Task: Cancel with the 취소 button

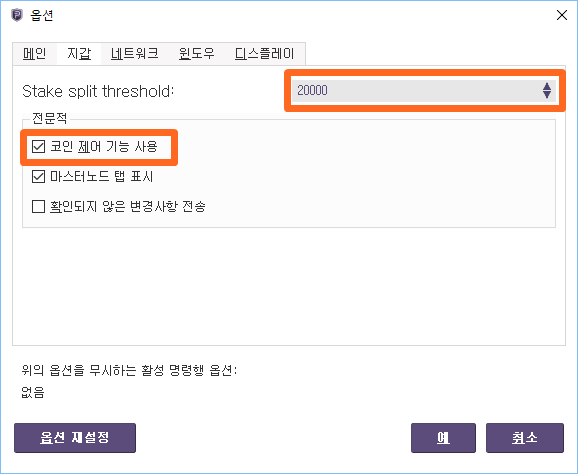Action: tap(525, 438)
